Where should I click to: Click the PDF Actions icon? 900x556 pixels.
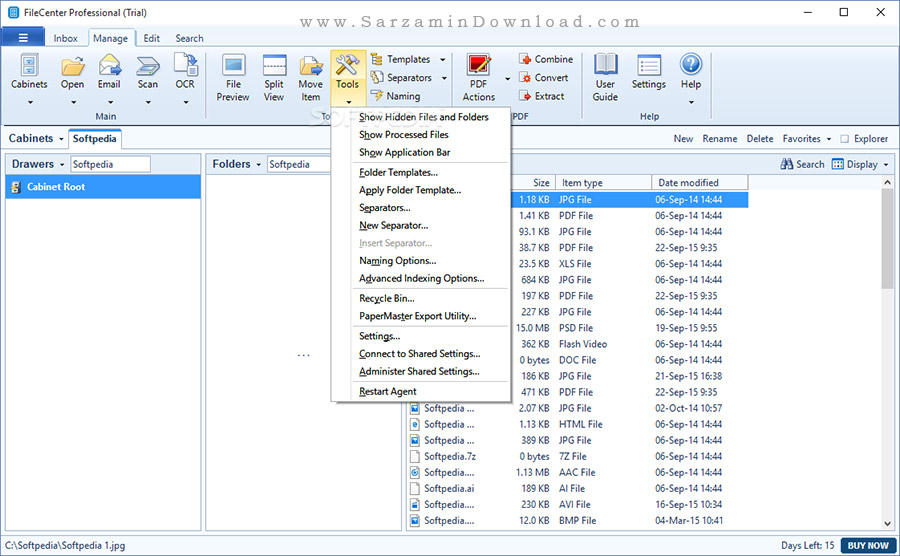click(479, 65)
